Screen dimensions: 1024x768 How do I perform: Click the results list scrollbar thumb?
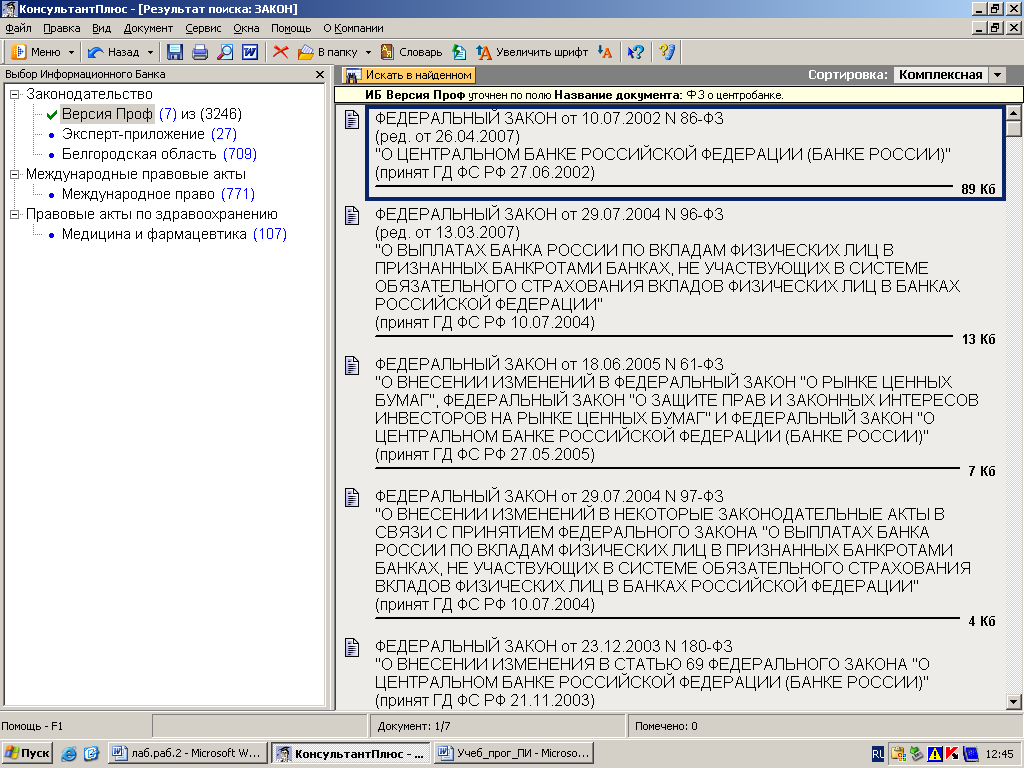point(1014,128)
